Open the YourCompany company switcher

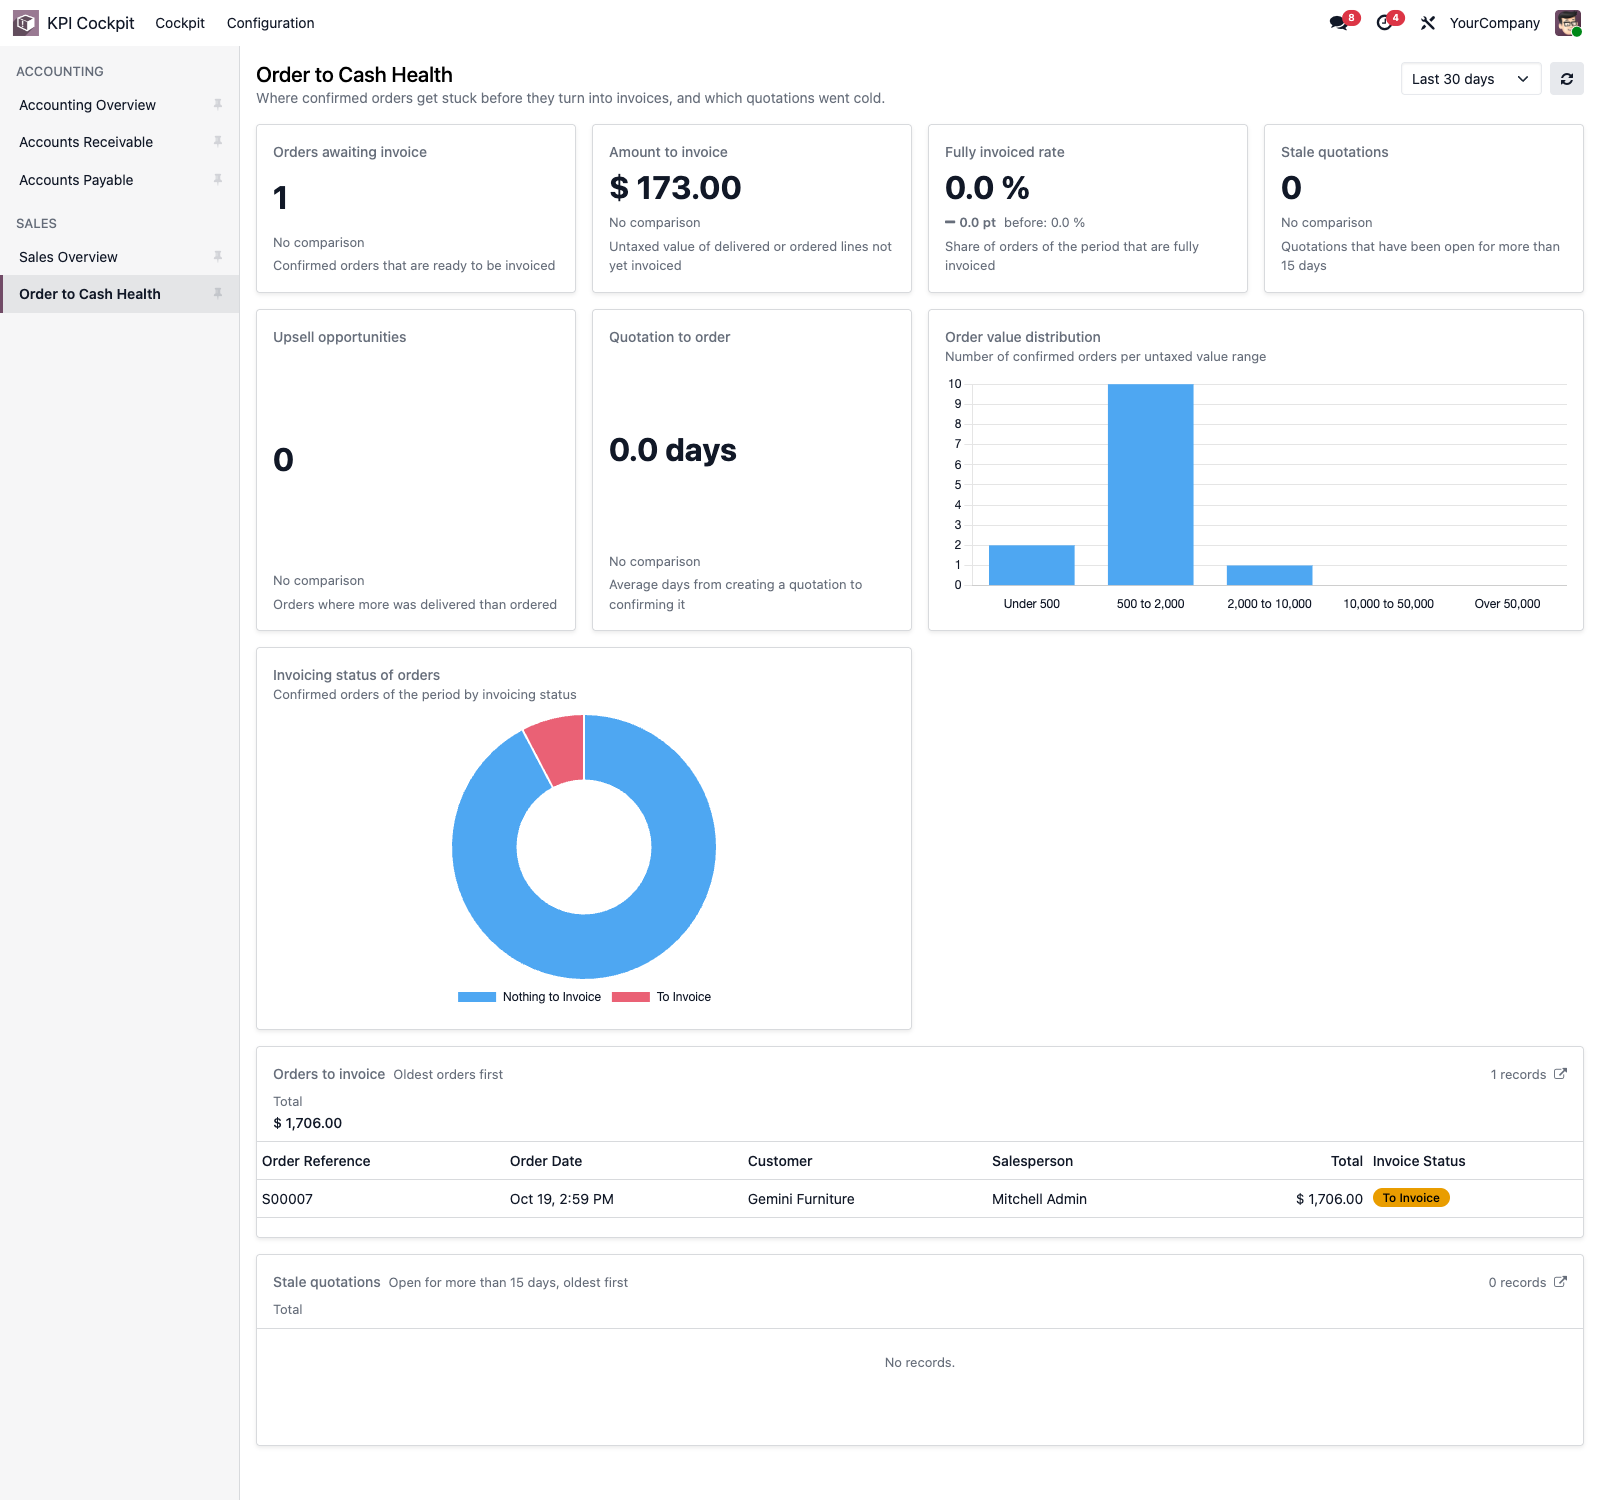click(1494, 23)
